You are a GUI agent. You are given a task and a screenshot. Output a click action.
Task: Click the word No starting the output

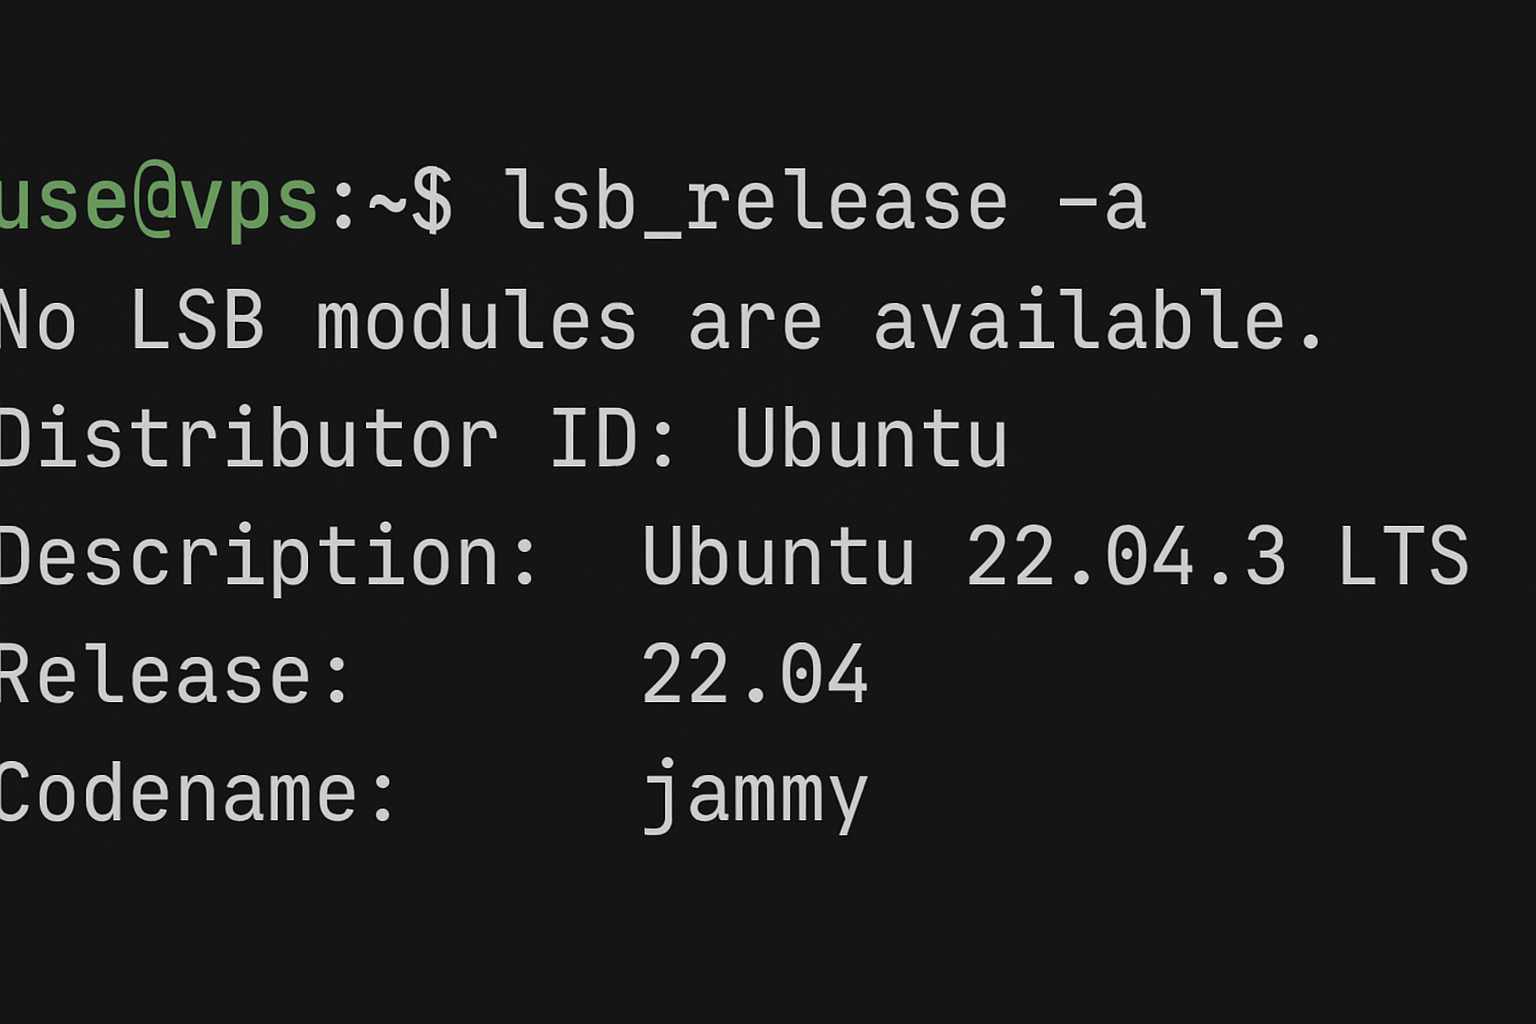click(36, 321)
